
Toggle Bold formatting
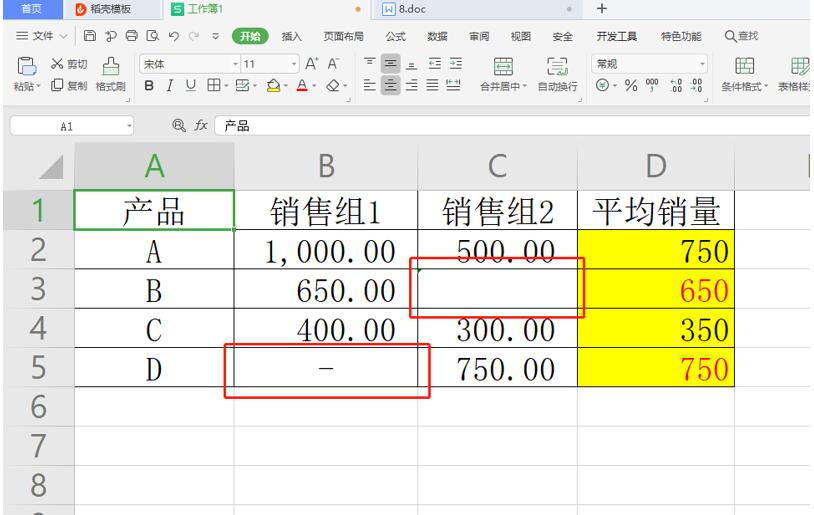(x=149, y=85)
